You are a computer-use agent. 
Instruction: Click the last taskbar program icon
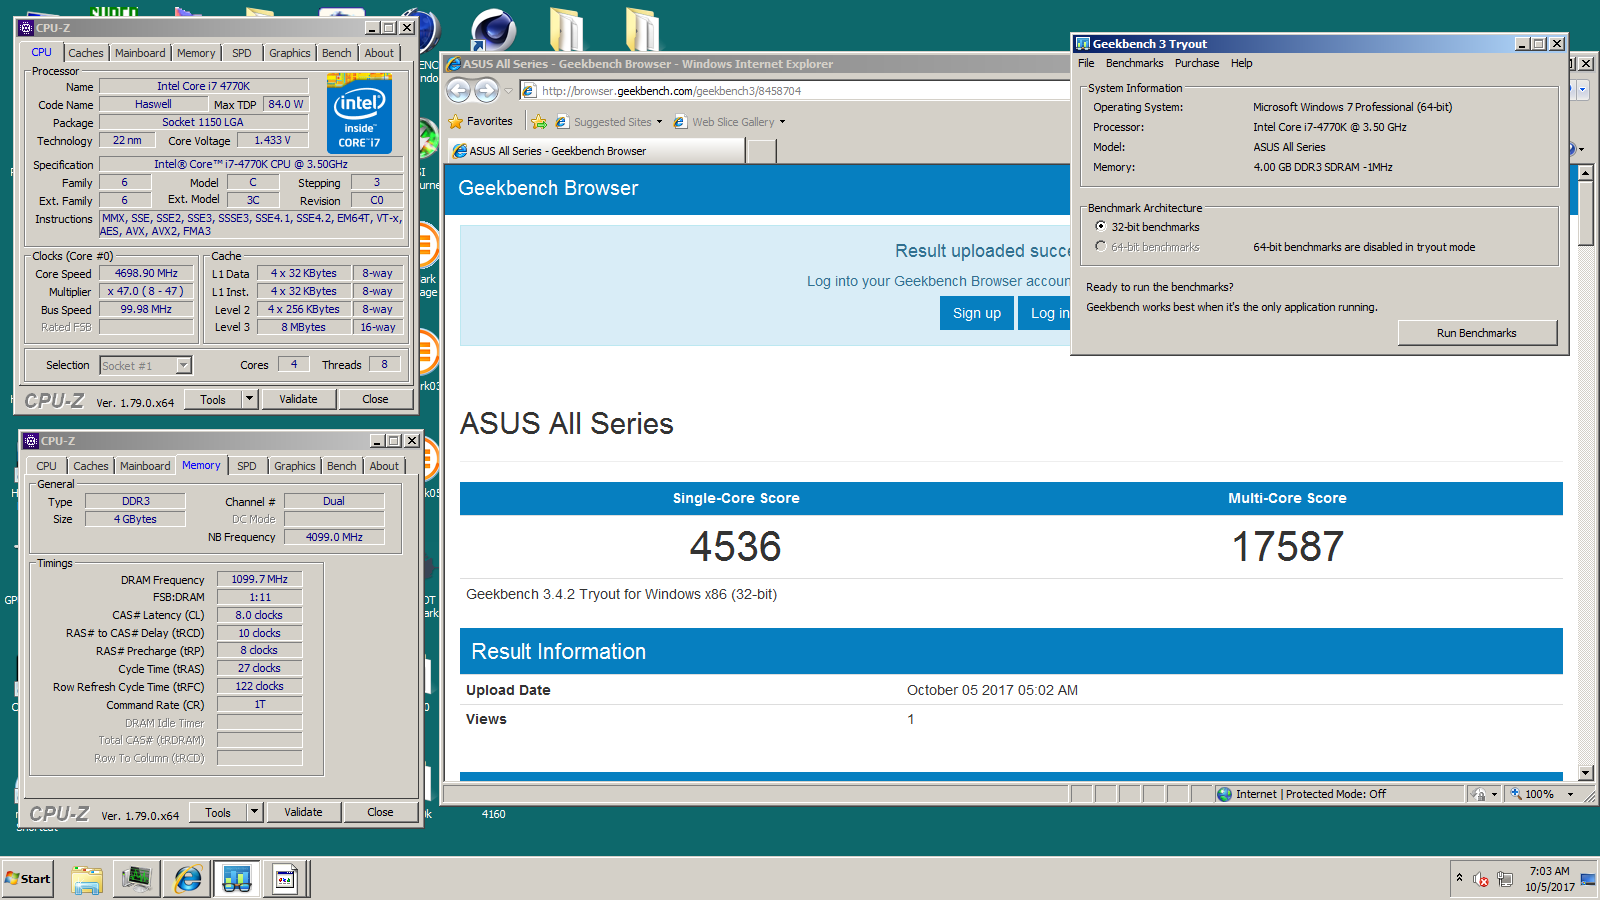coord(286,880)
